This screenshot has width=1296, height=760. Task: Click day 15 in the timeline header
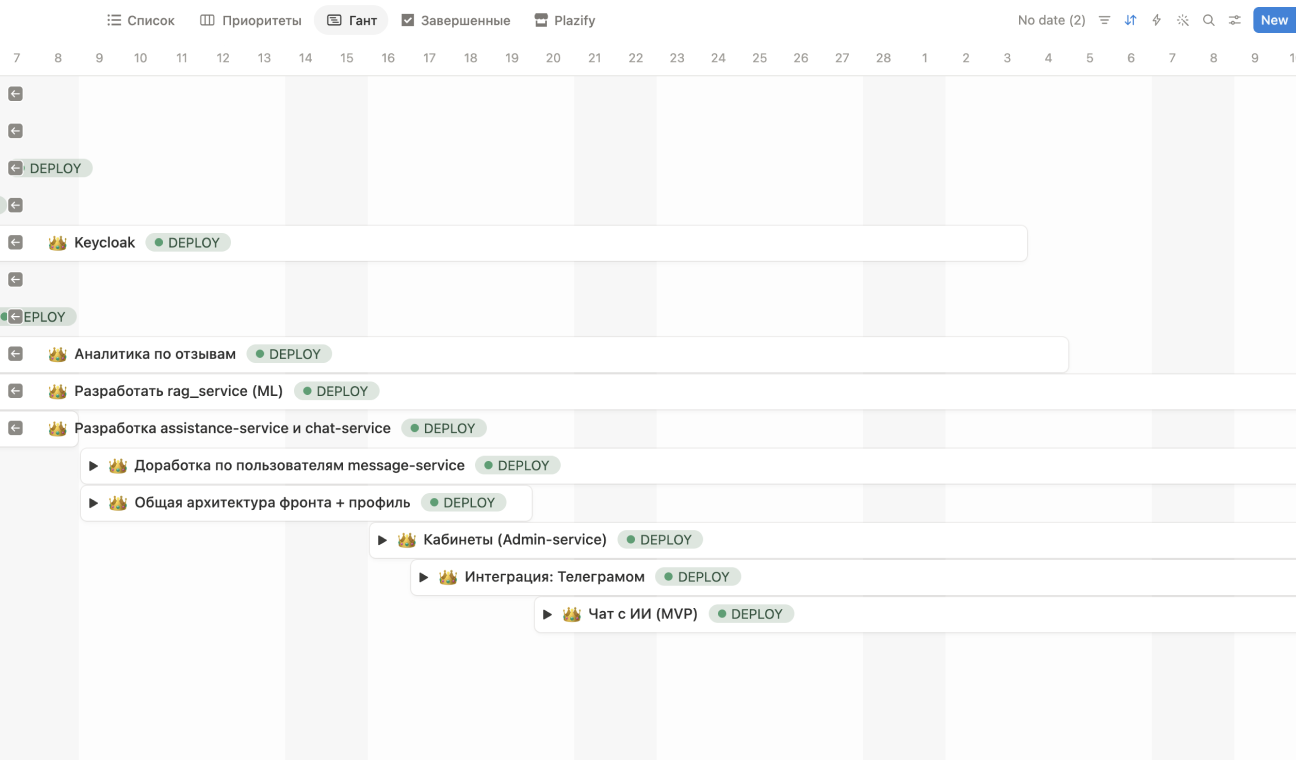click(347, 58)
